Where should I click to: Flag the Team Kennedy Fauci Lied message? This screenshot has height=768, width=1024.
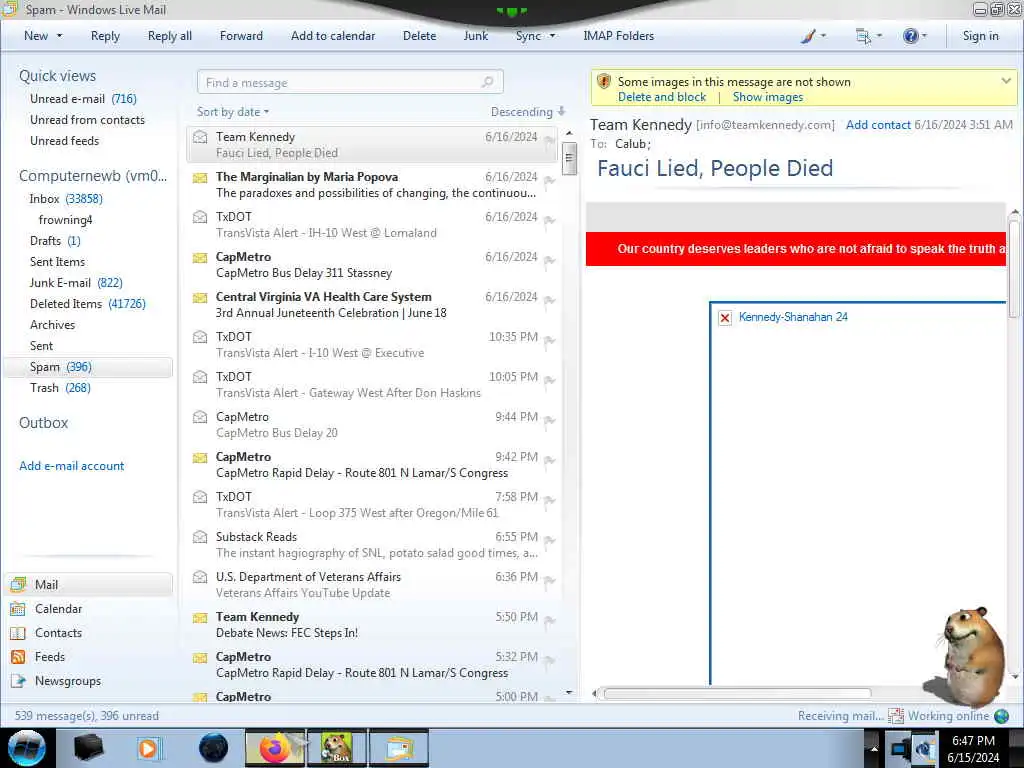point(550,141)
